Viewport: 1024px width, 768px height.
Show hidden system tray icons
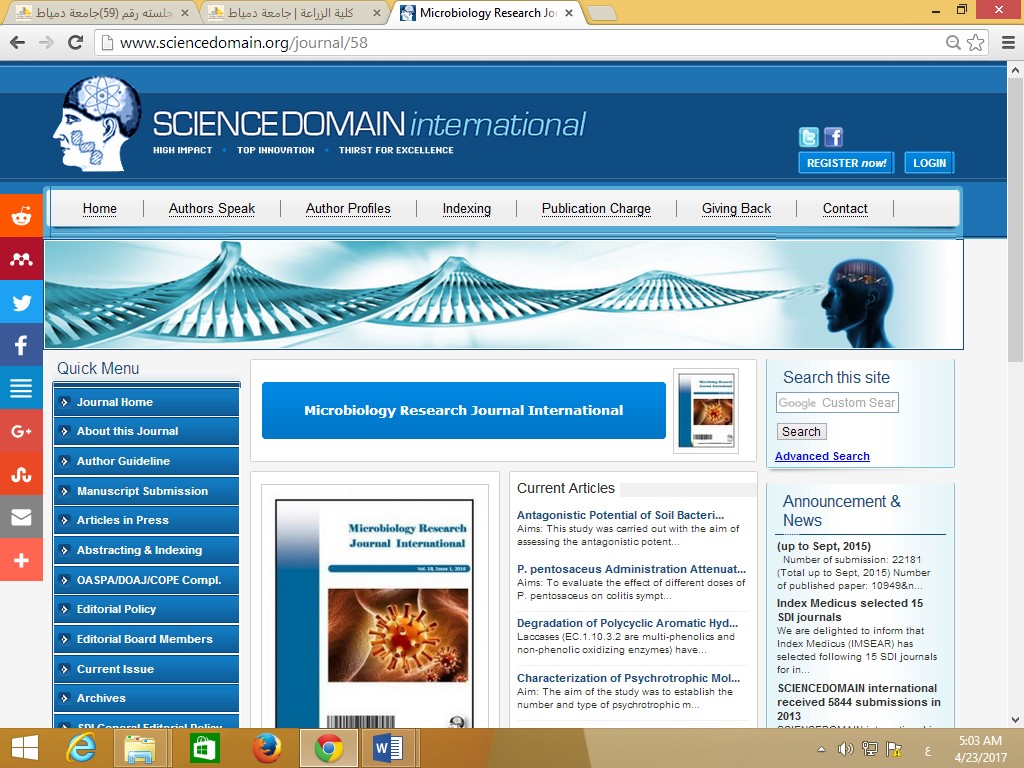(x=822, y=749)
